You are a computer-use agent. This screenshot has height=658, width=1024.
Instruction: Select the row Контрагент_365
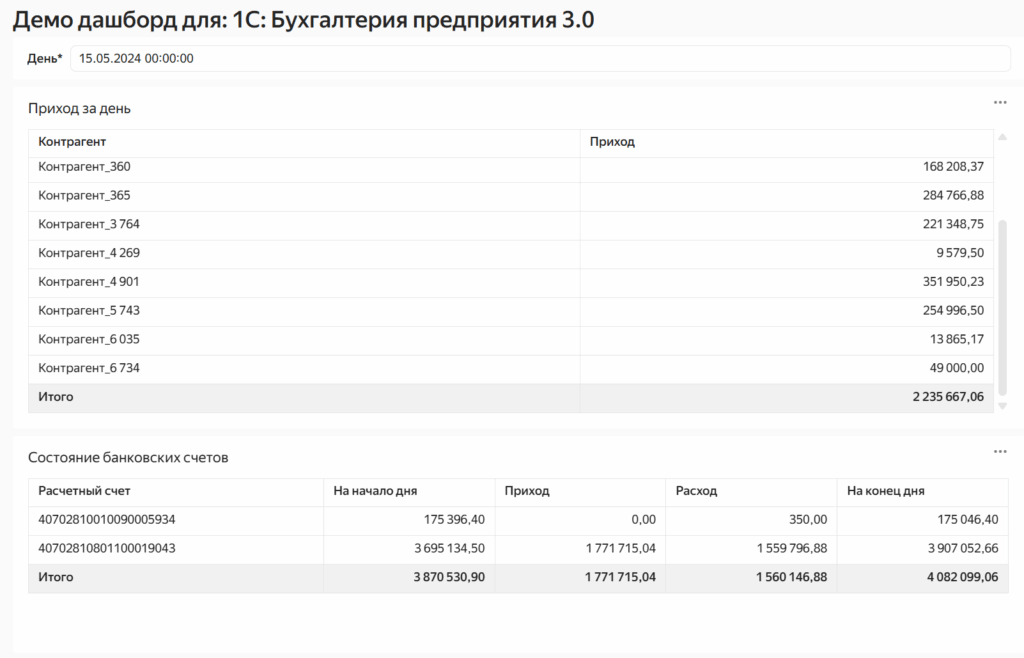[x=511, y=196]
